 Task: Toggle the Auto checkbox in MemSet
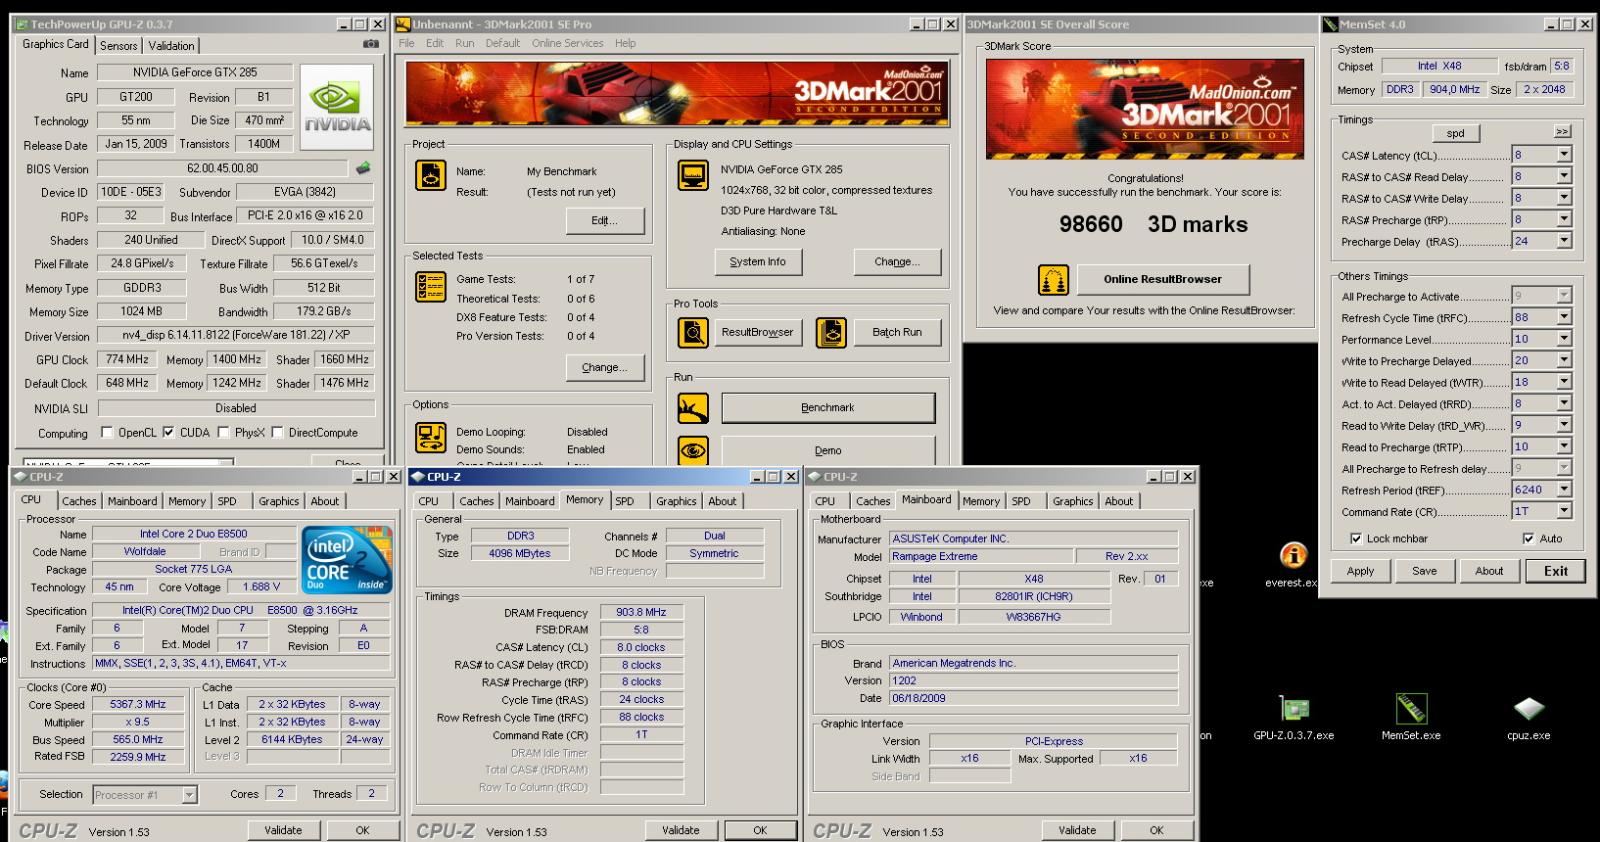coord(1528,538)
